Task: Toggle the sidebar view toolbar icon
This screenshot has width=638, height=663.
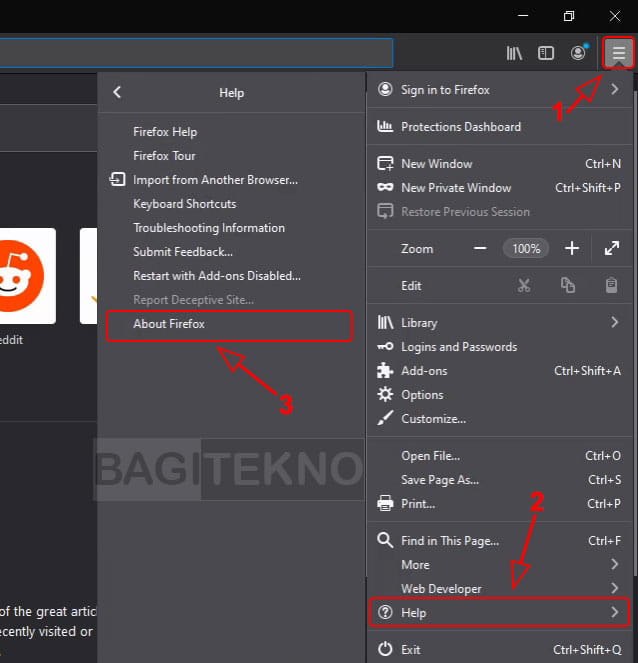Action: point(546,54)
